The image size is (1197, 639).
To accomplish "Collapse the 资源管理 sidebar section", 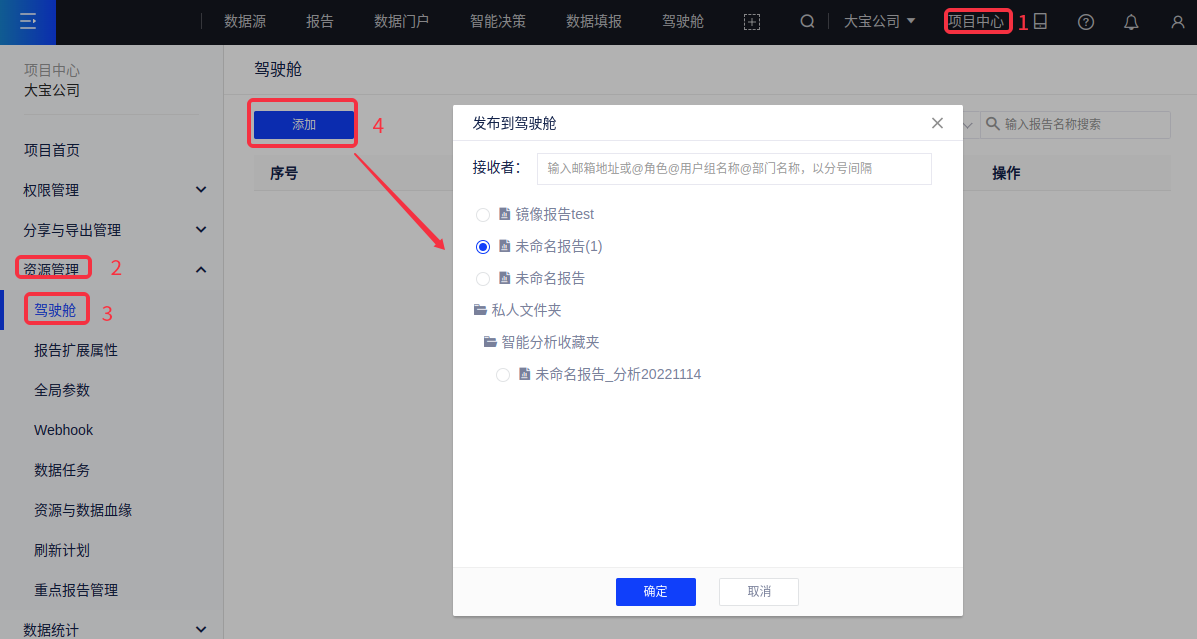I will [x=201, y=269].
